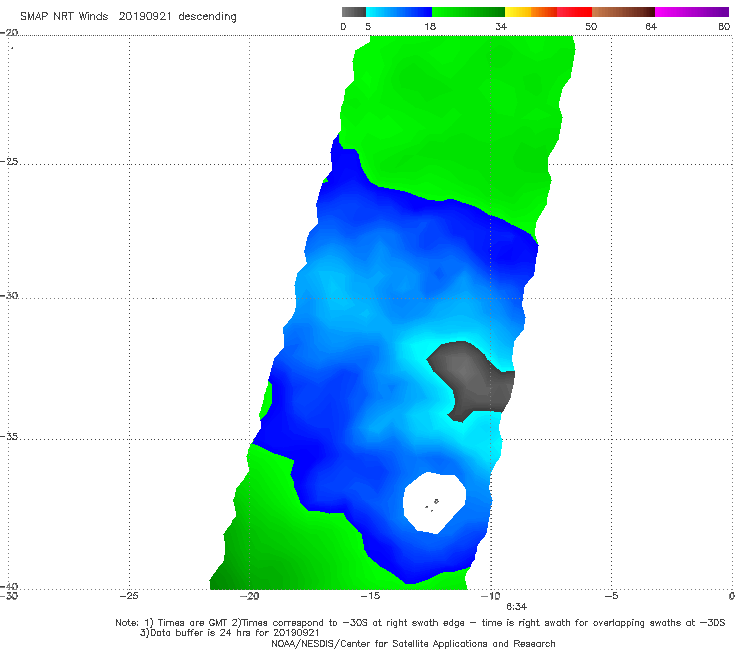Click the yellow-orange segment of the color bar
The width and height of the screenshot is (740, 650).
(x=531, y=12)
